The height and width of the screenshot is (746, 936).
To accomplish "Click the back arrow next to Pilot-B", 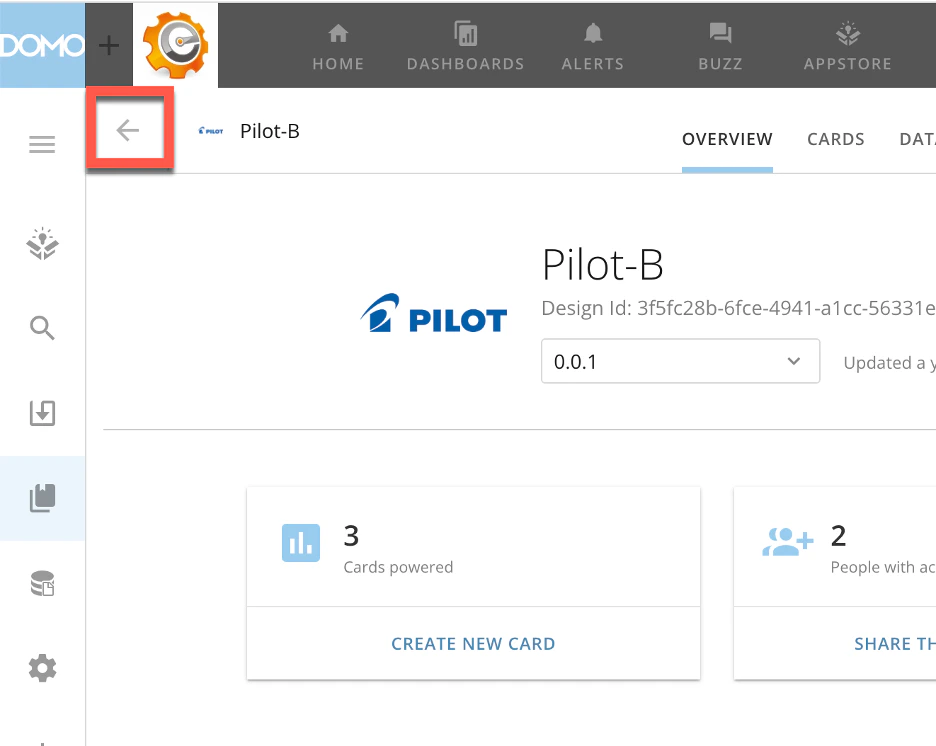I will pos(128,130).
